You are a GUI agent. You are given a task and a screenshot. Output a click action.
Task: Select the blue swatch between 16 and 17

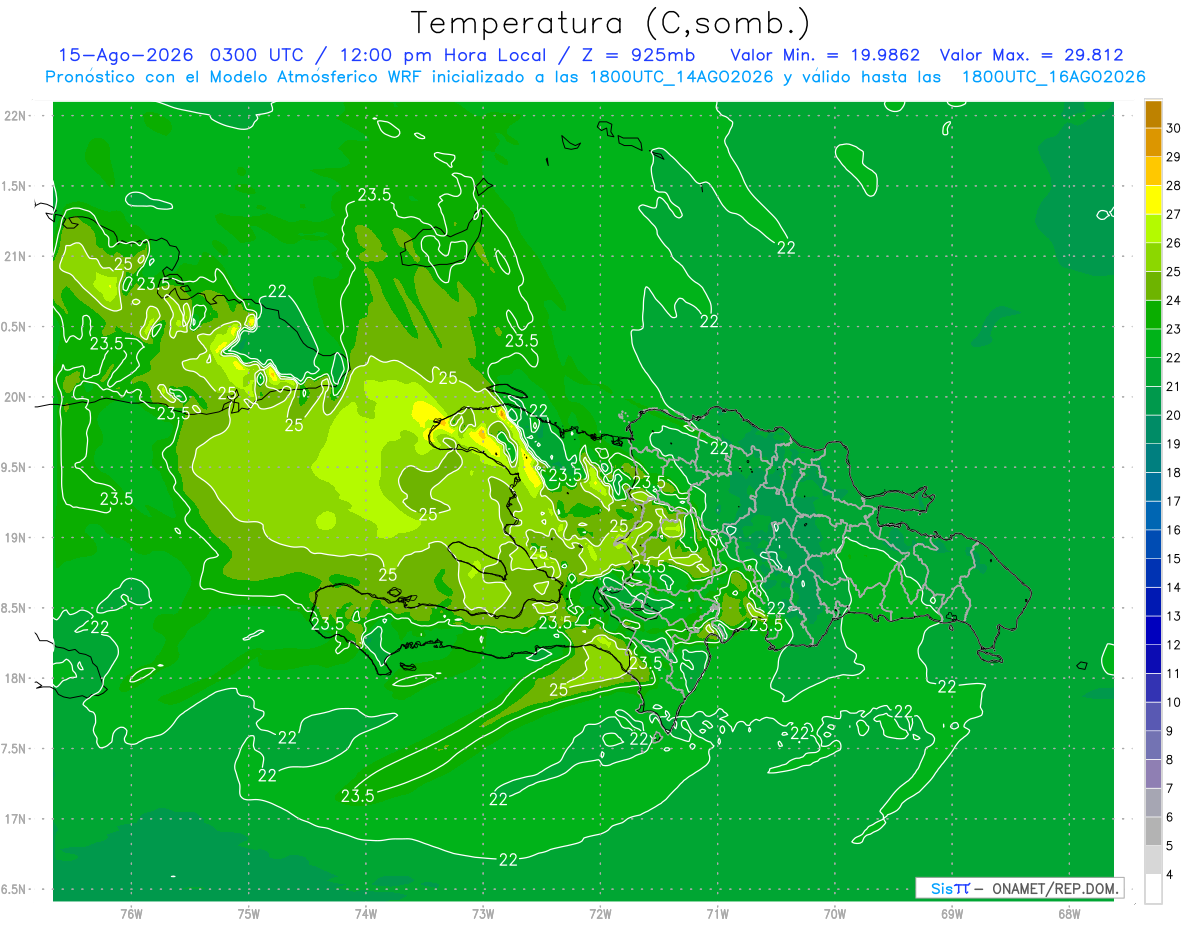[1153, 516]
